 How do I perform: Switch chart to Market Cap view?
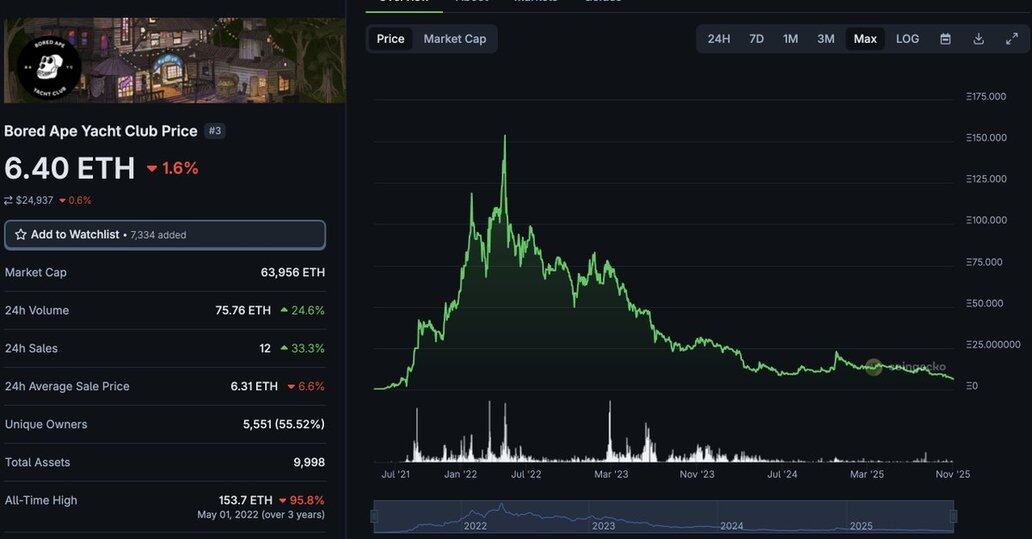455,39
